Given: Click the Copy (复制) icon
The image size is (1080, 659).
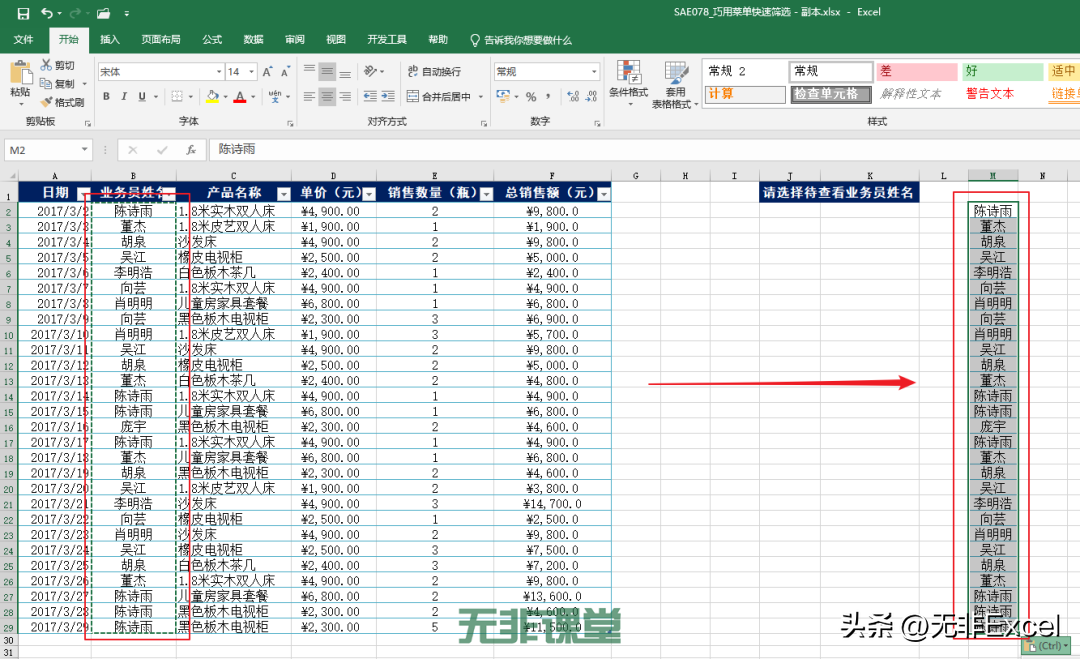Looking at the screenshot, I should tap(46, 83).
